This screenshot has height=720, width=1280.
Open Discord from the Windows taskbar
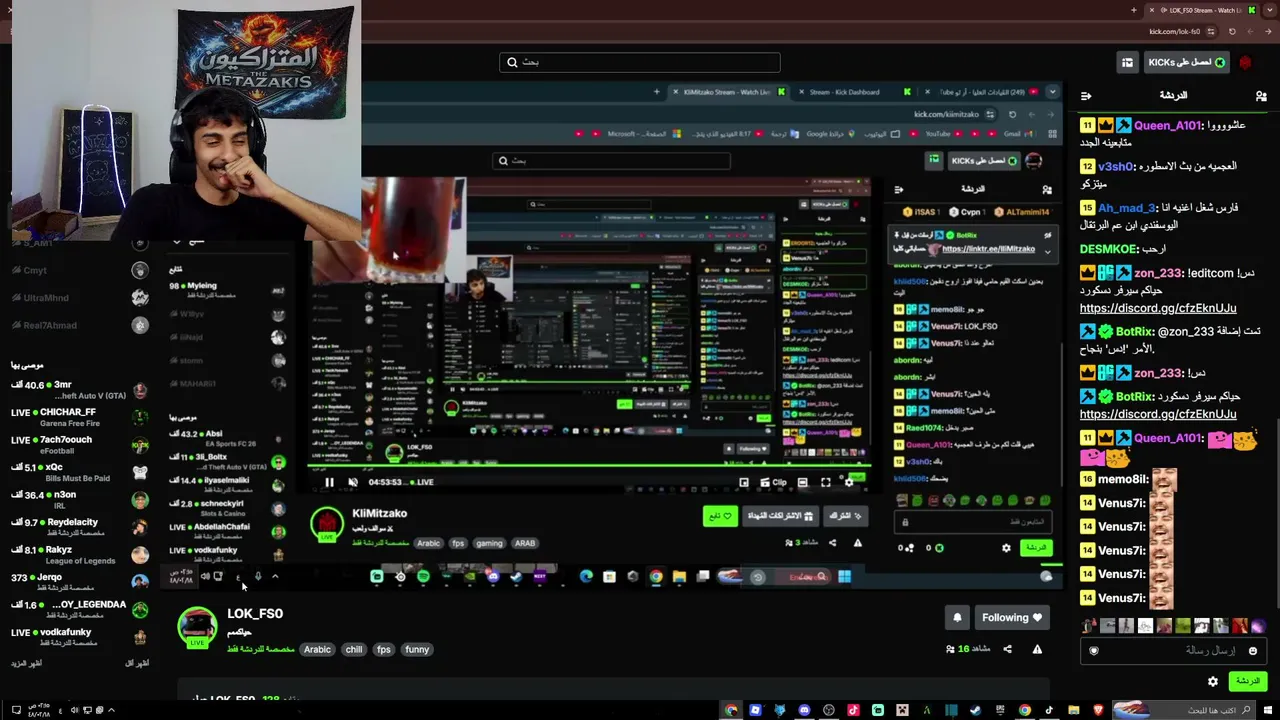tap(804, 711)
